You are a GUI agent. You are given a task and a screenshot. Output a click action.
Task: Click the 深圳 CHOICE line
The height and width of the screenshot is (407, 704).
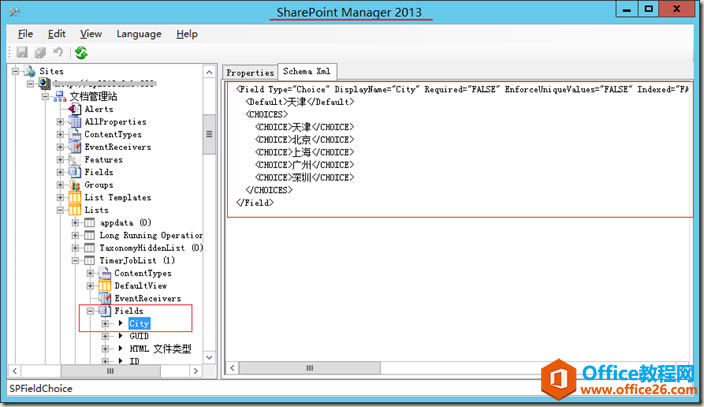[x=305, y=177]
